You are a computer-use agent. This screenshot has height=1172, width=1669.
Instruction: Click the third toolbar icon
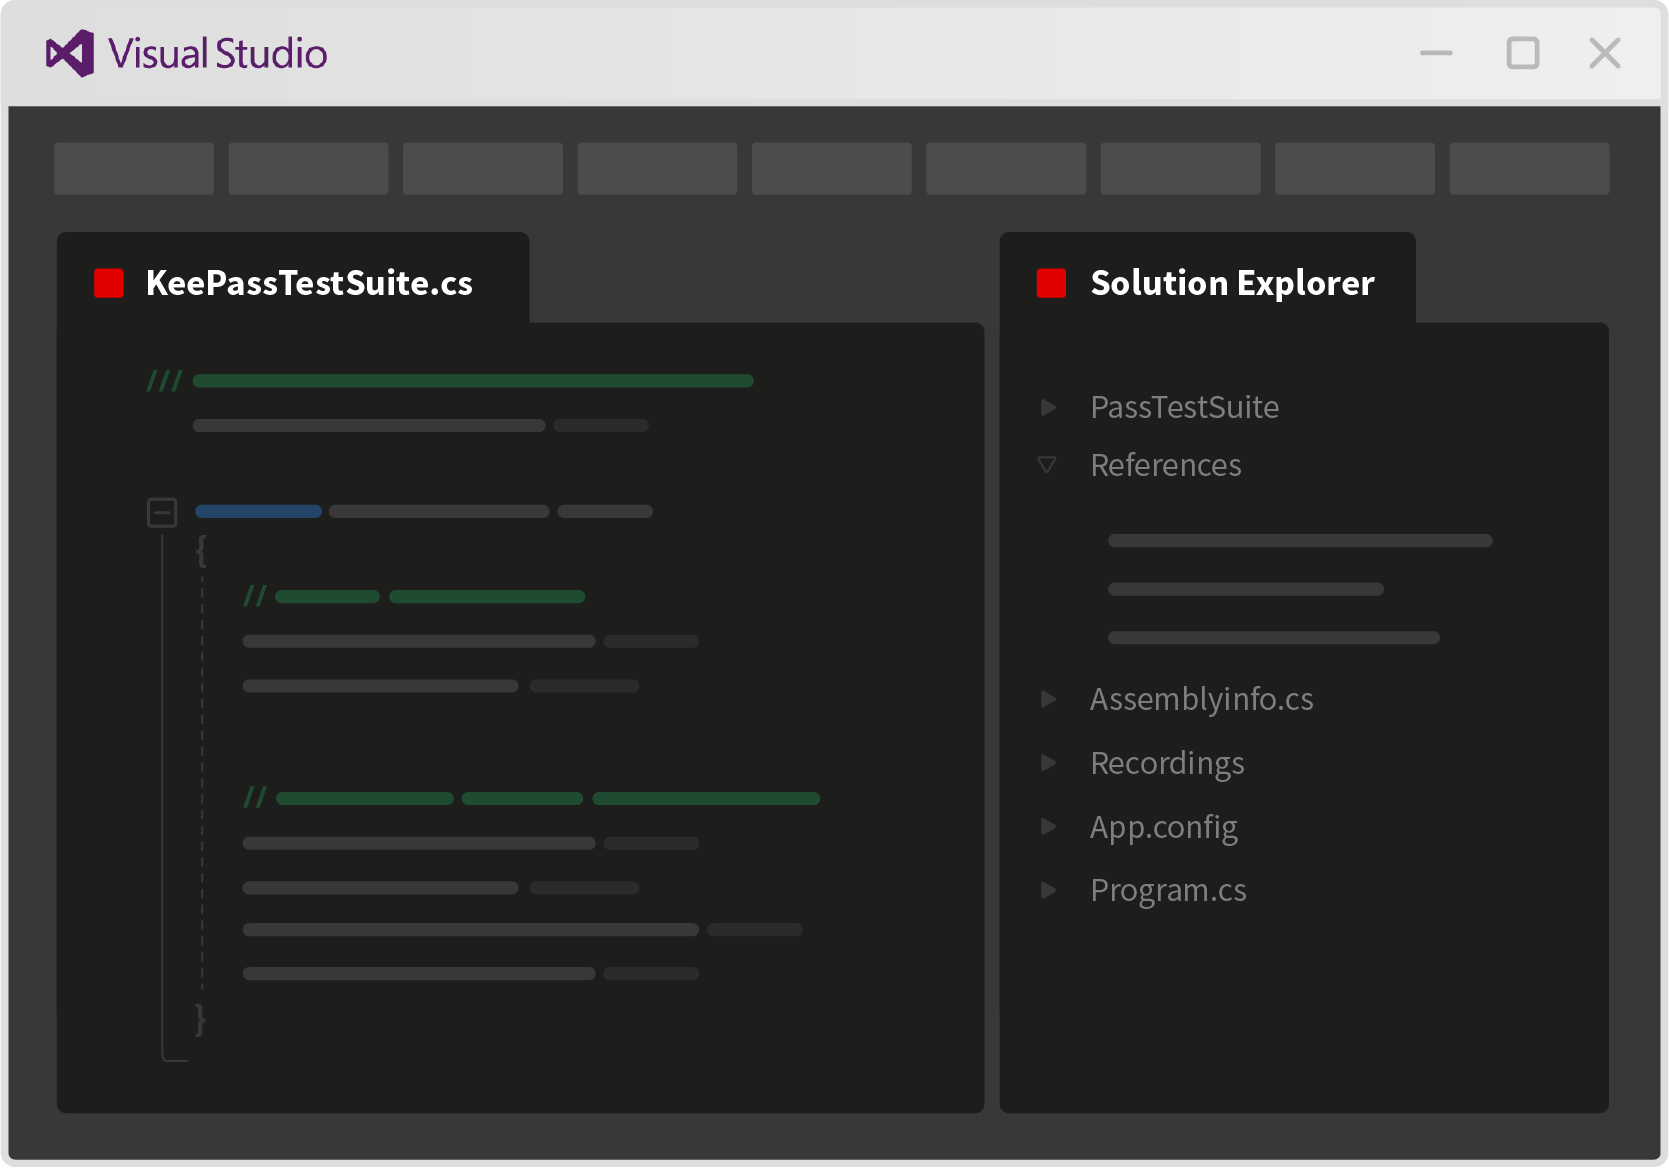tap(482, 168)
